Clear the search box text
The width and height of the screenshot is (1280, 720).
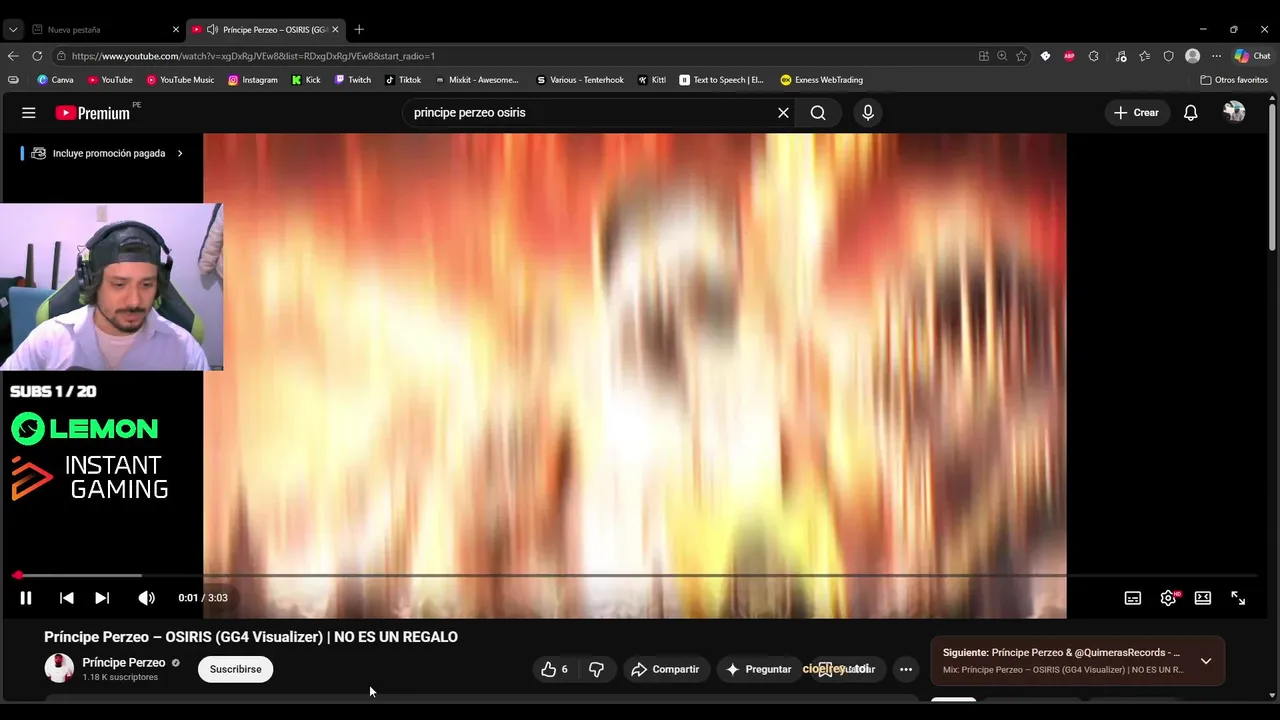pyautogui.click(x=783, y=113)
